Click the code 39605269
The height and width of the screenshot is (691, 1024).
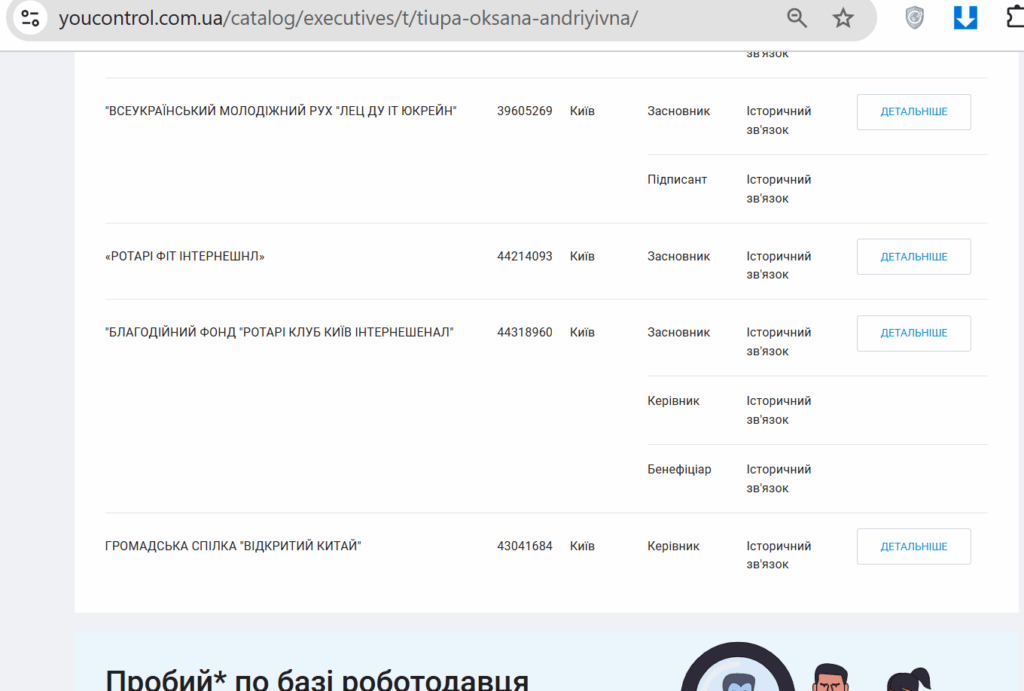point(524,111)
